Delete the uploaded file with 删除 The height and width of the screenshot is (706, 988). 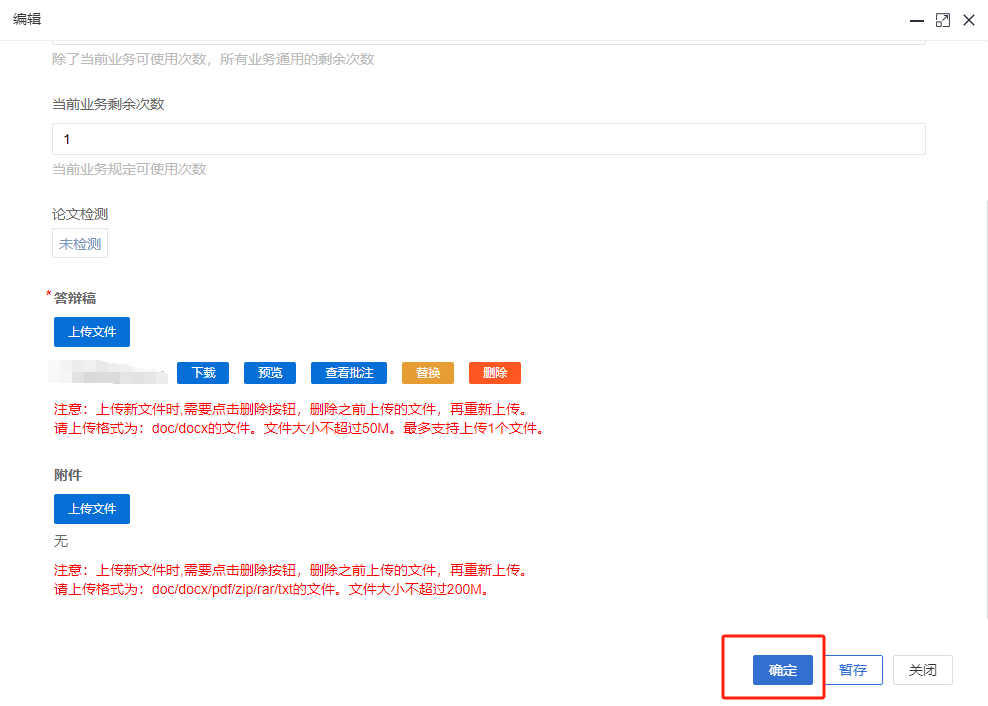(495, 373)
